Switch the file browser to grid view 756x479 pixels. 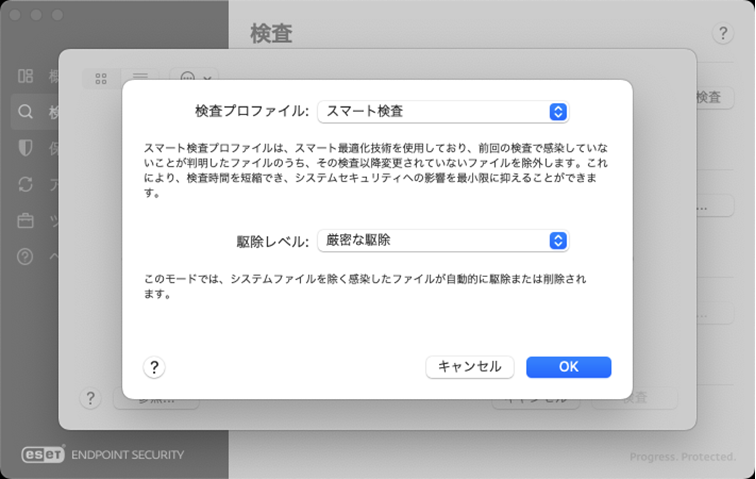tap(101, 79)
